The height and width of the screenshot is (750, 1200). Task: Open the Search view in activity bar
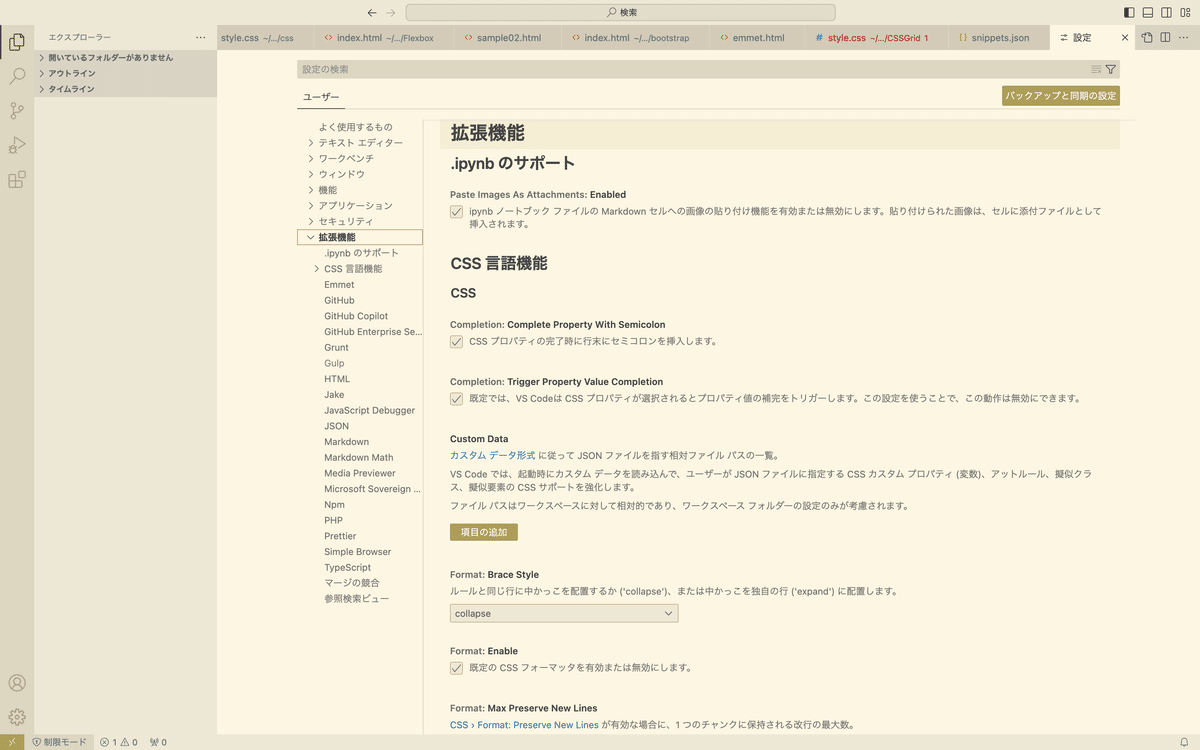17,77
